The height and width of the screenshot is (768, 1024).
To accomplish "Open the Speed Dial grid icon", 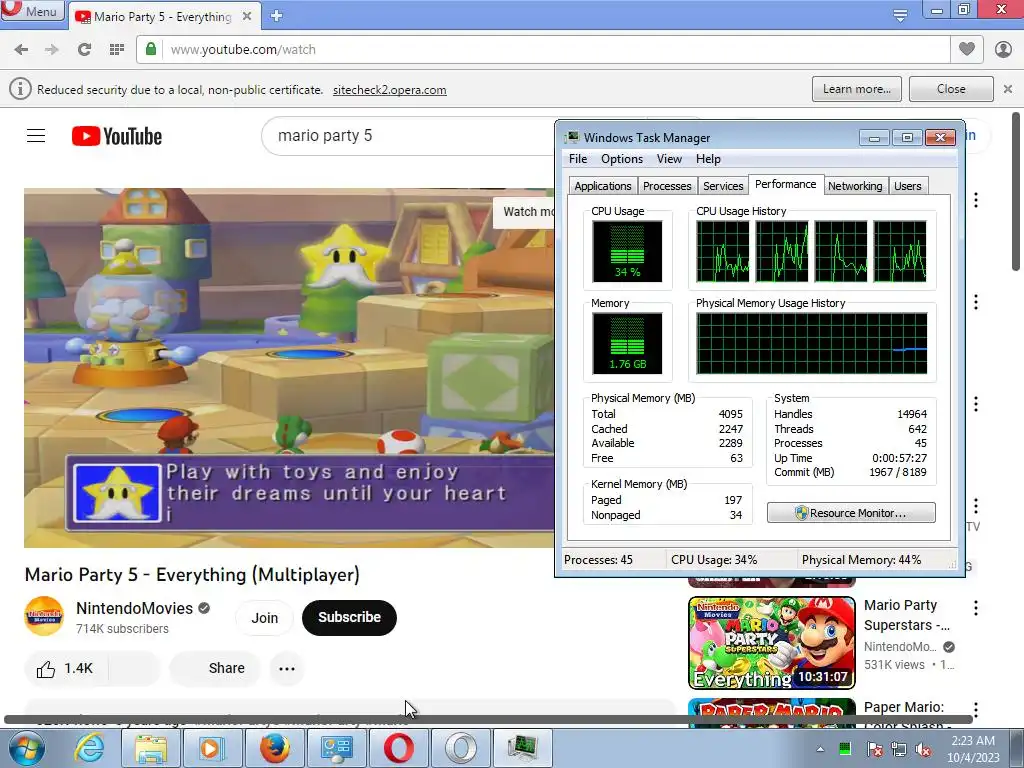I will (x=116, y=50).
